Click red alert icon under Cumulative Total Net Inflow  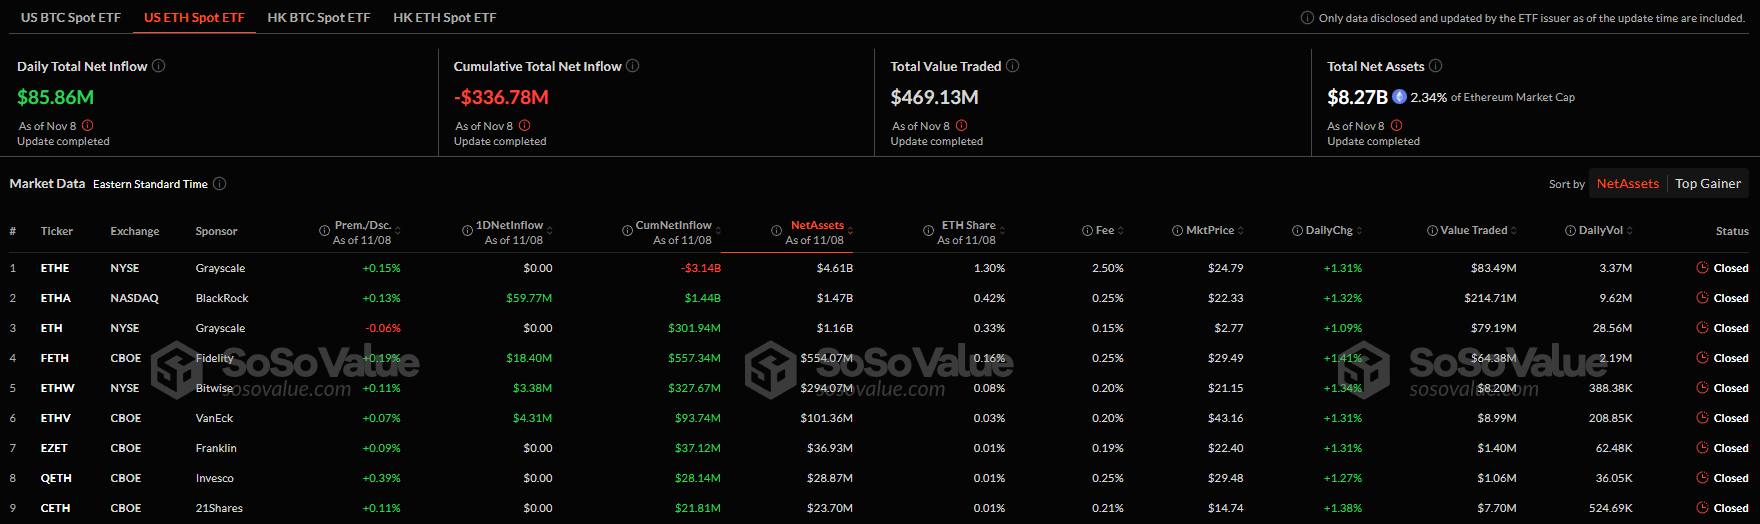[525, 126]
